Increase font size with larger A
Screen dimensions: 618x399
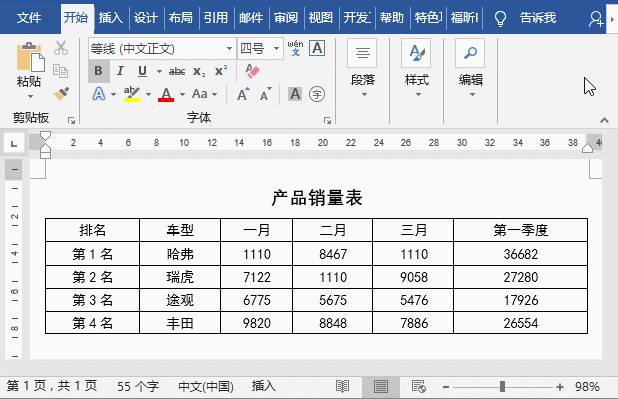243,94
